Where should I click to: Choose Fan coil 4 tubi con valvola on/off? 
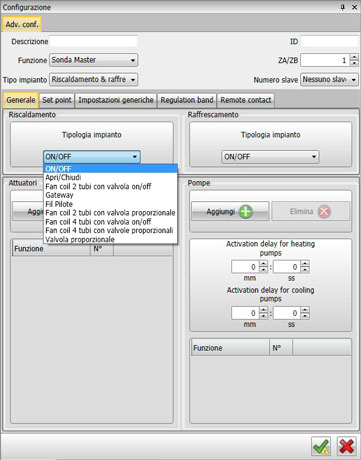pyautogui.click(x=110, y=222)
